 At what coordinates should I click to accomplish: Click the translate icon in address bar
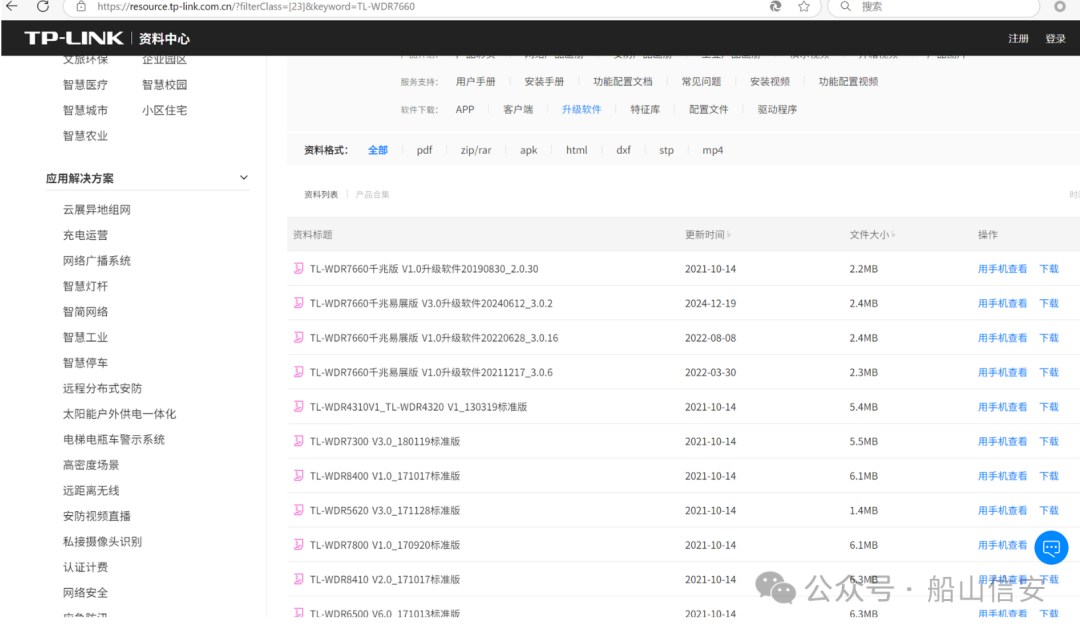[x=776, y=6]
